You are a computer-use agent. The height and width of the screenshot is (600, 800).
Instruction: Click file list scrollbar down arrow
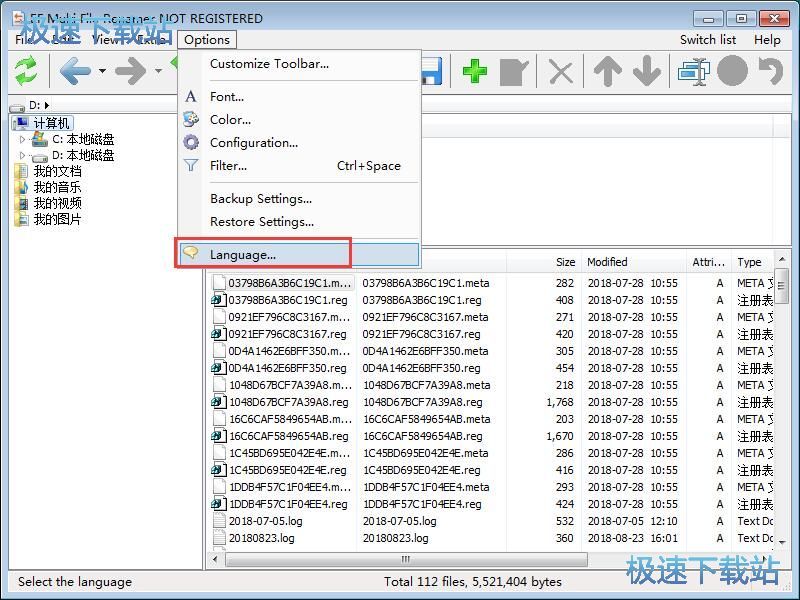pyautogui.click(x=782, y=543)
